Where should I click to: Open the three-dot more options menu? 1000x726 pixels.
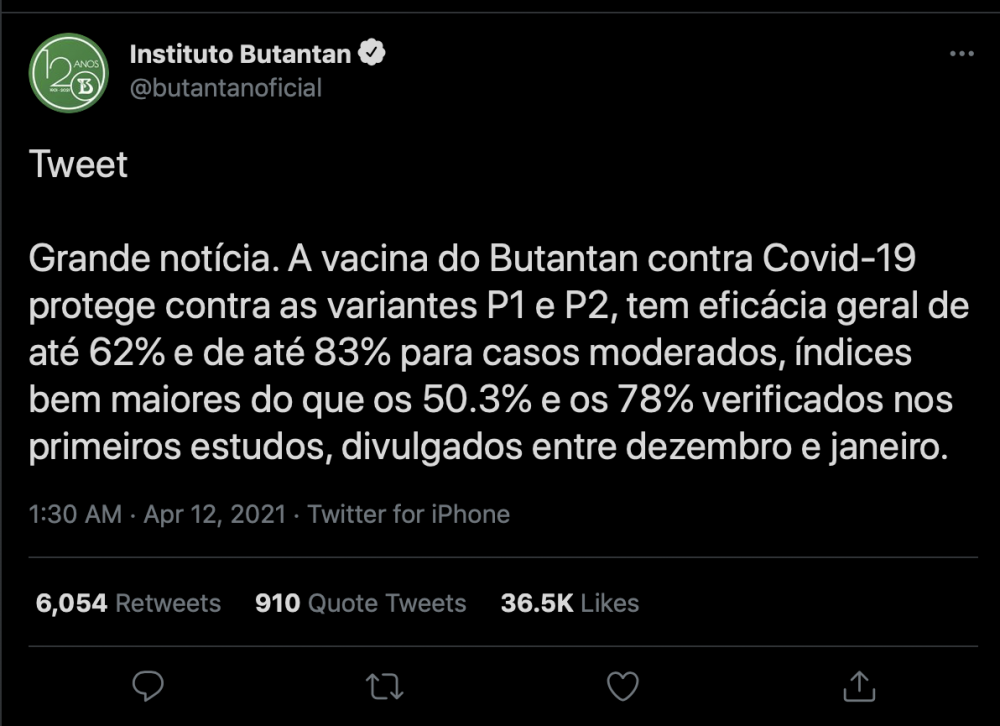coord(962,54)
